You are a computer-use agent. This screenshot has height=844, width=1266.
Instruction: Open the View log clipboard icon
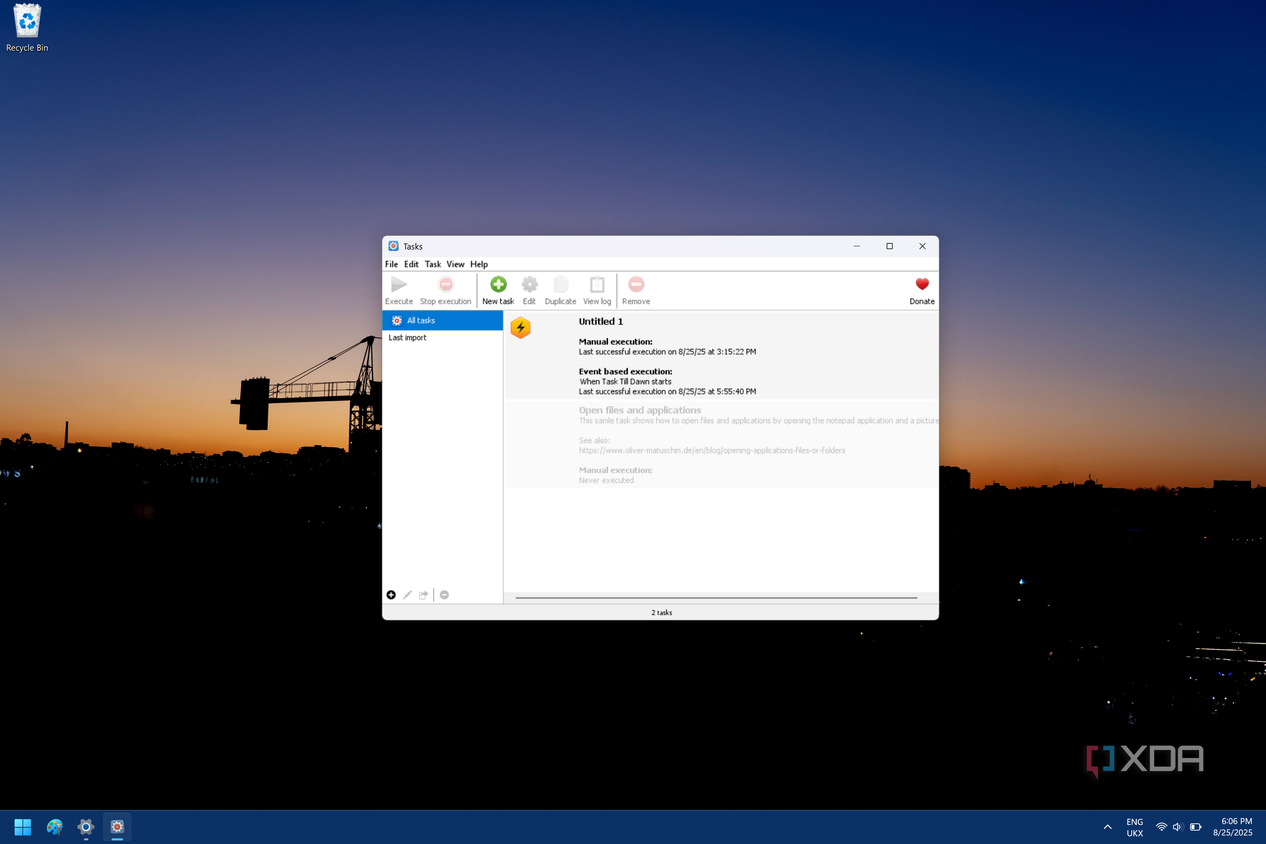coord(597,285)
